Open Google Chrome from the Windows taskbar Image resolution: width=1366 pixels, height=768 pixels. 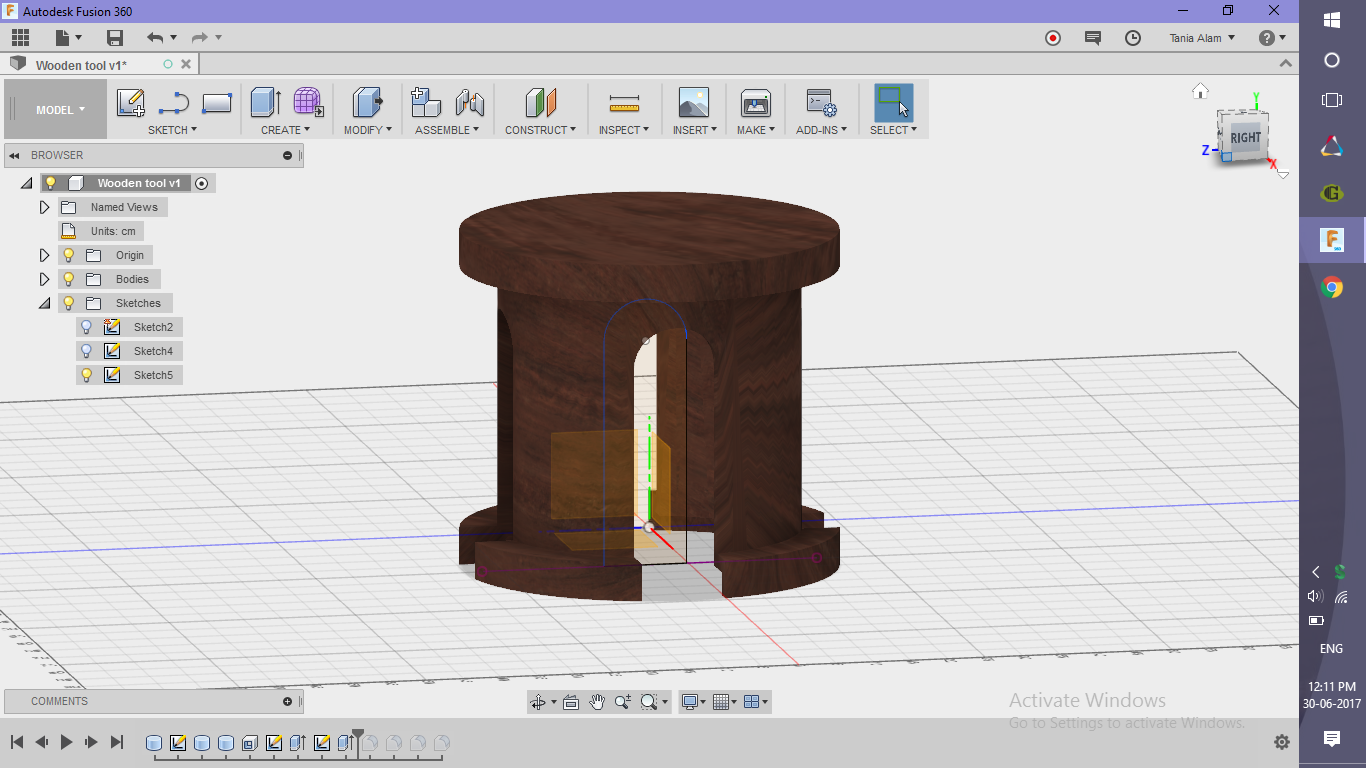click(1332, 288)
